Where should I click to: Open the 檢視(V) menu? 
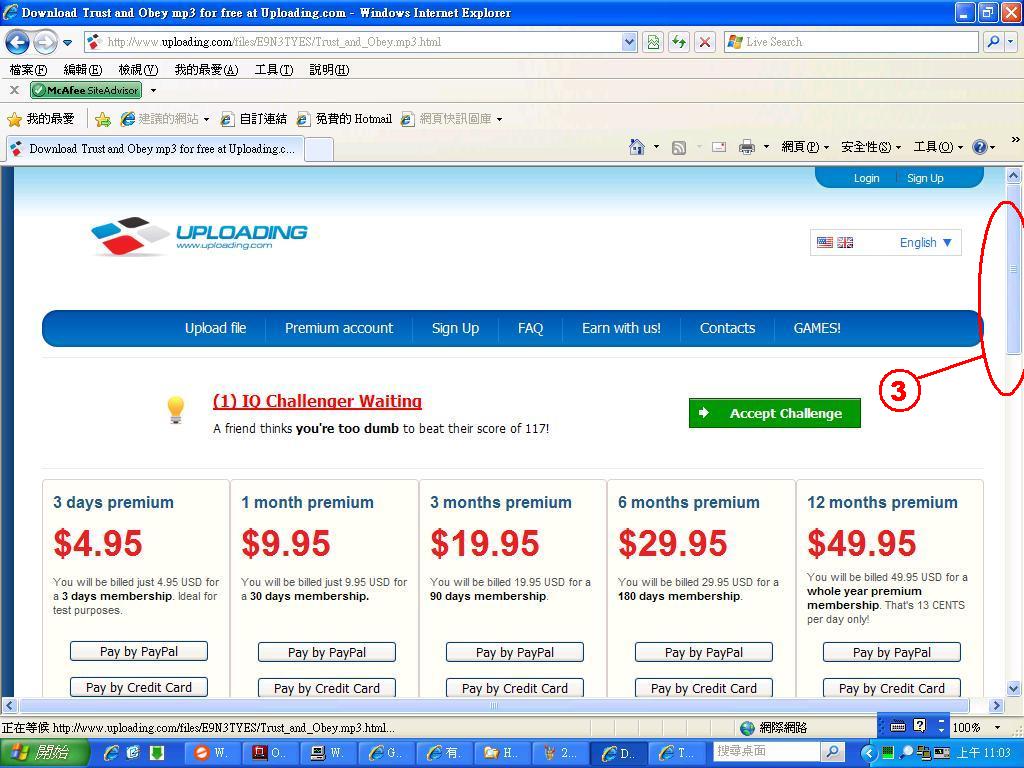[138, 70]
